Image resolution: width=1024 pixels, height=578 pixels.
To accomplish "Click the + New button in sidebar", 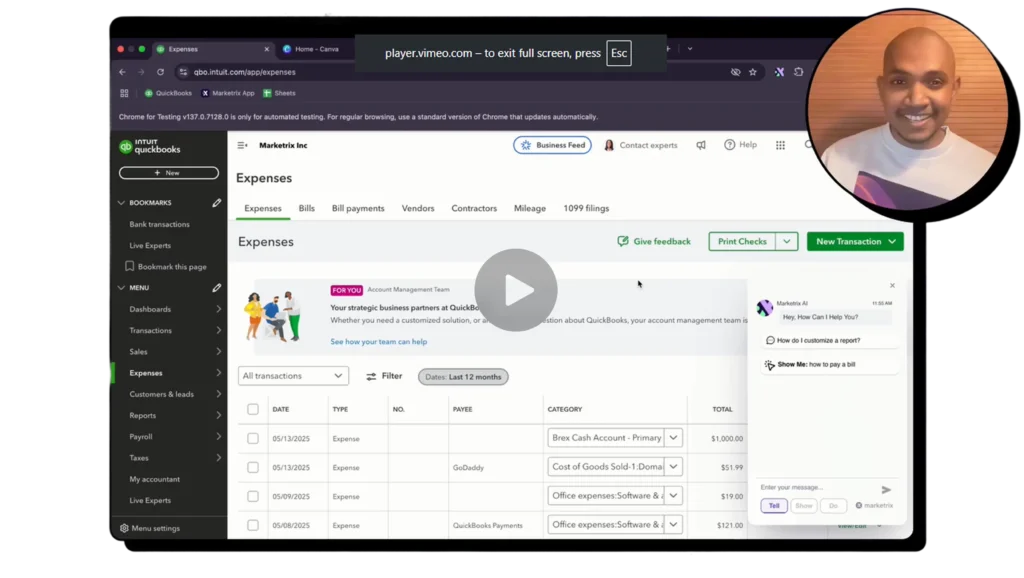I will coord(168,173).
